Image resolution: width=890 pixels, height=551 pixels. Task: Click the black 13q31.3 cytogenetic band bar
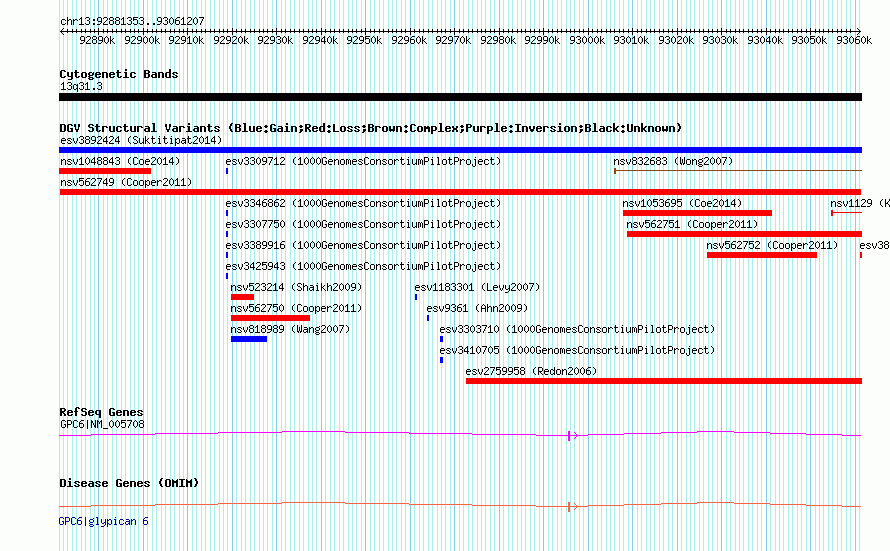pos(460,97)
